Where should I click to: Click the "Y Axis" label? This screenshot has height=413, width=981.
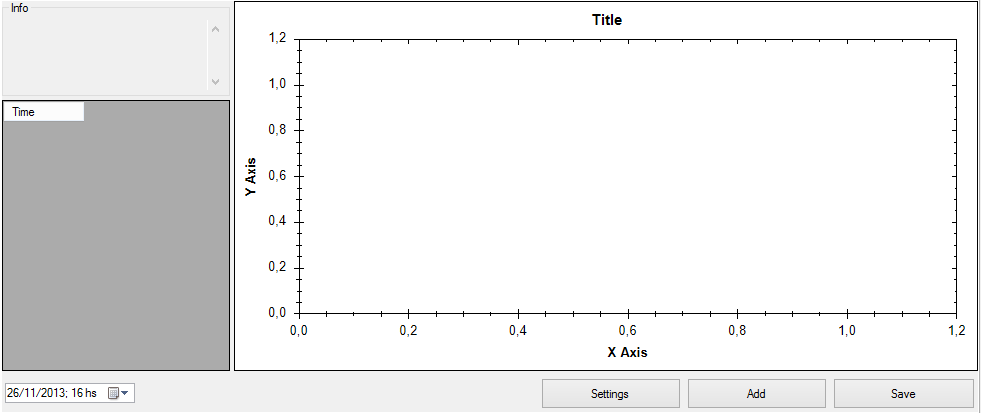pyautogui.click(x=251, y=176)
